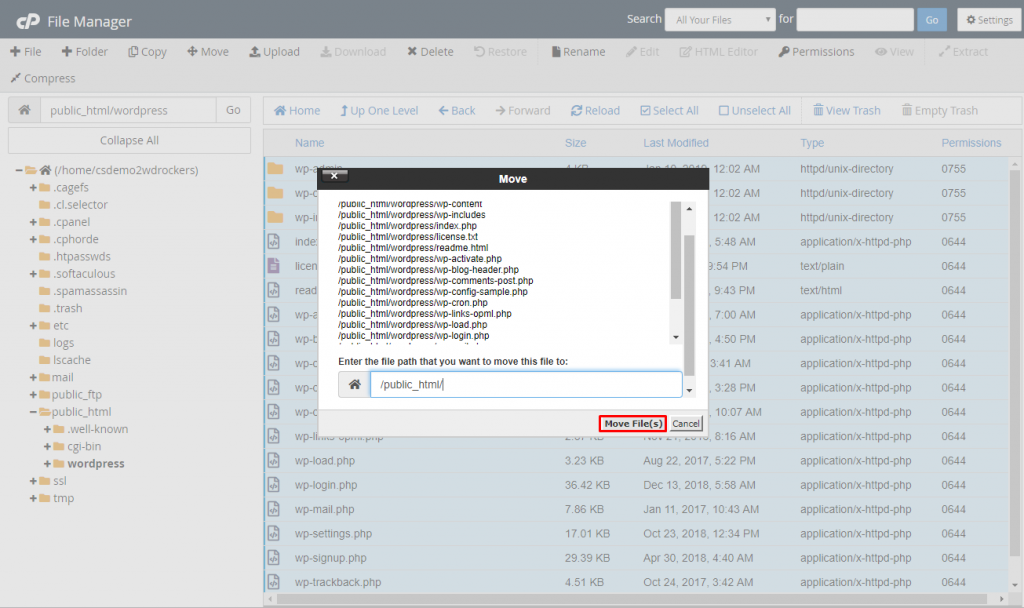The width and height of the screenshot is (1024, 608).
Task: Sort files by Last Modified column
Action: [x=676, y=143]
